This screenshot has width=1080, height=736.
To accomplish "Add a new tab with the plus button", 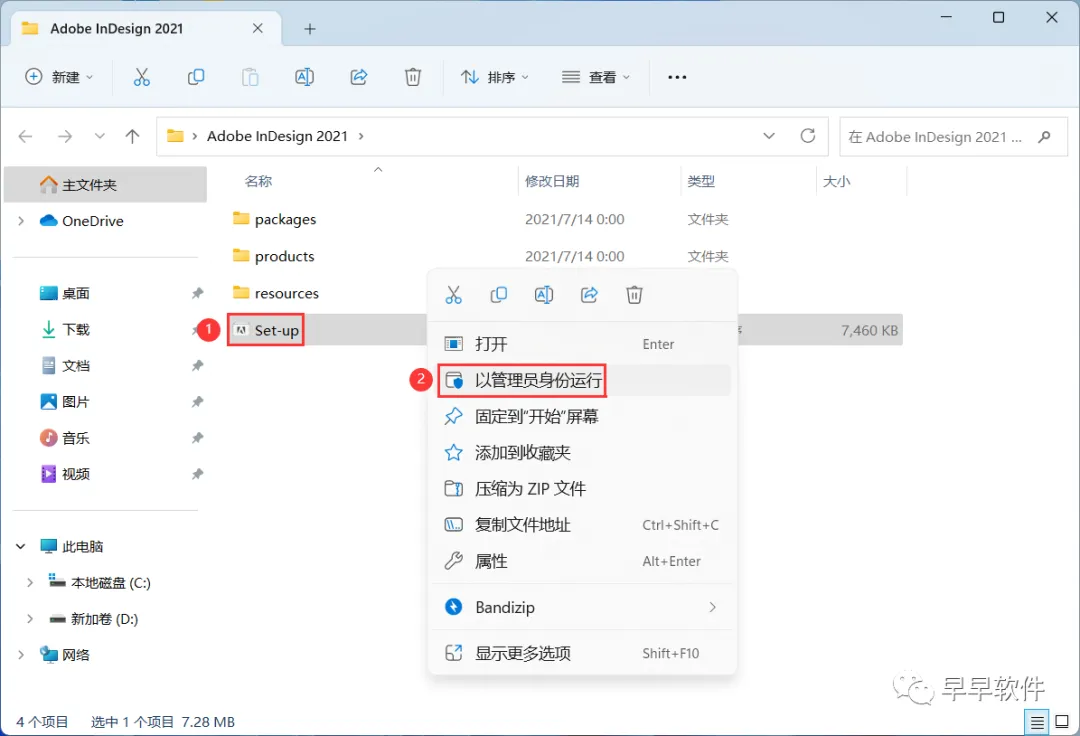I will pos(310,29).
